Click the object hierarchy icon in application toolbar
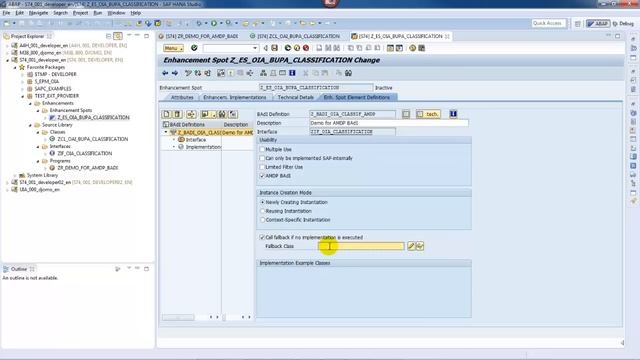640x360 pixels. (263, 73)
